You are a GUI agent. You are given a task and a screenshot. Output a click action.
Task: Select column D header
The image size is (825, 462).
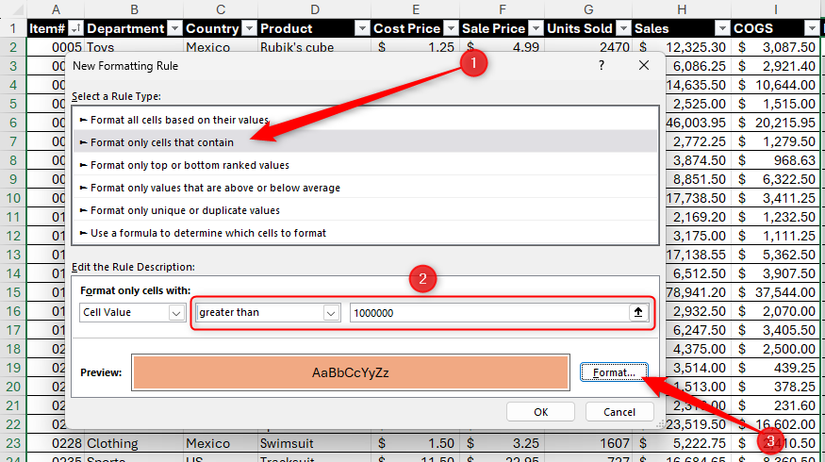[314, 9]
